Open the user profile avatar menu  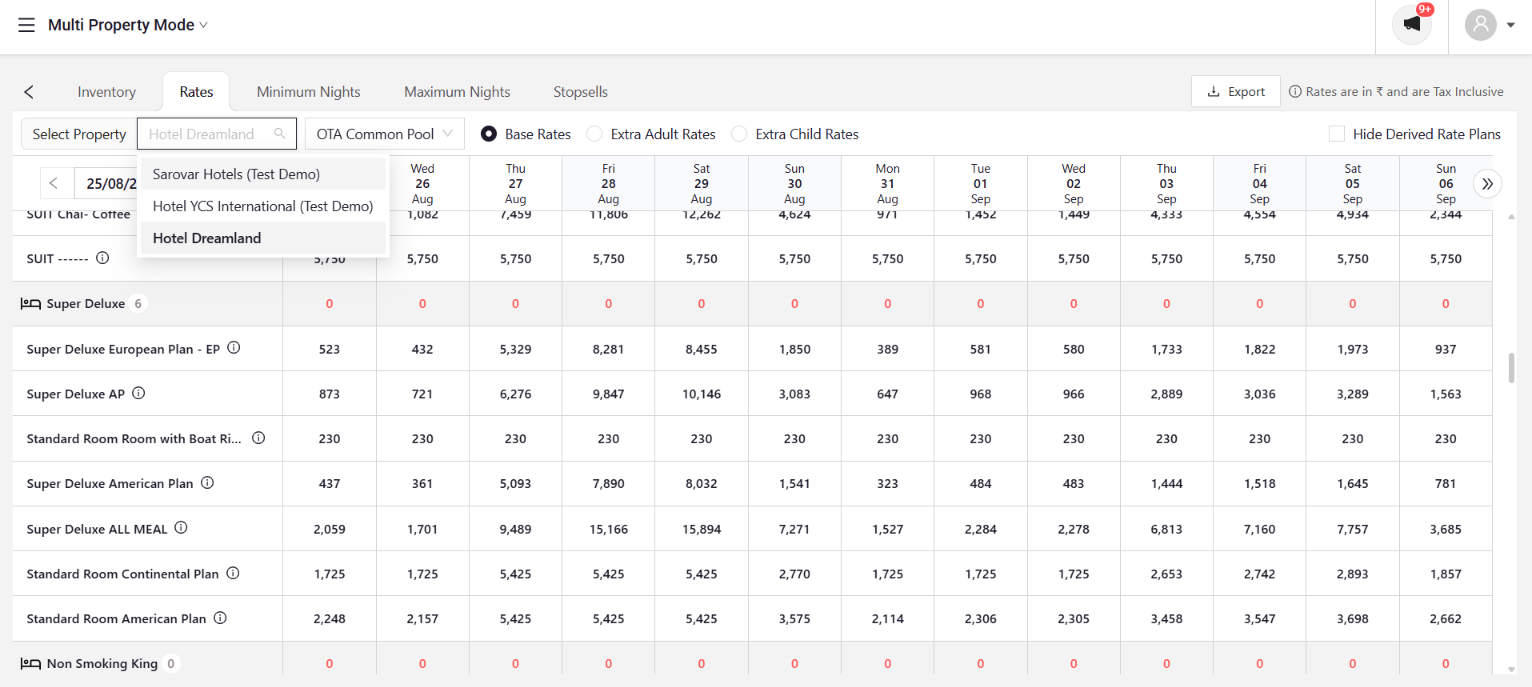click(x=1480, y=25)
